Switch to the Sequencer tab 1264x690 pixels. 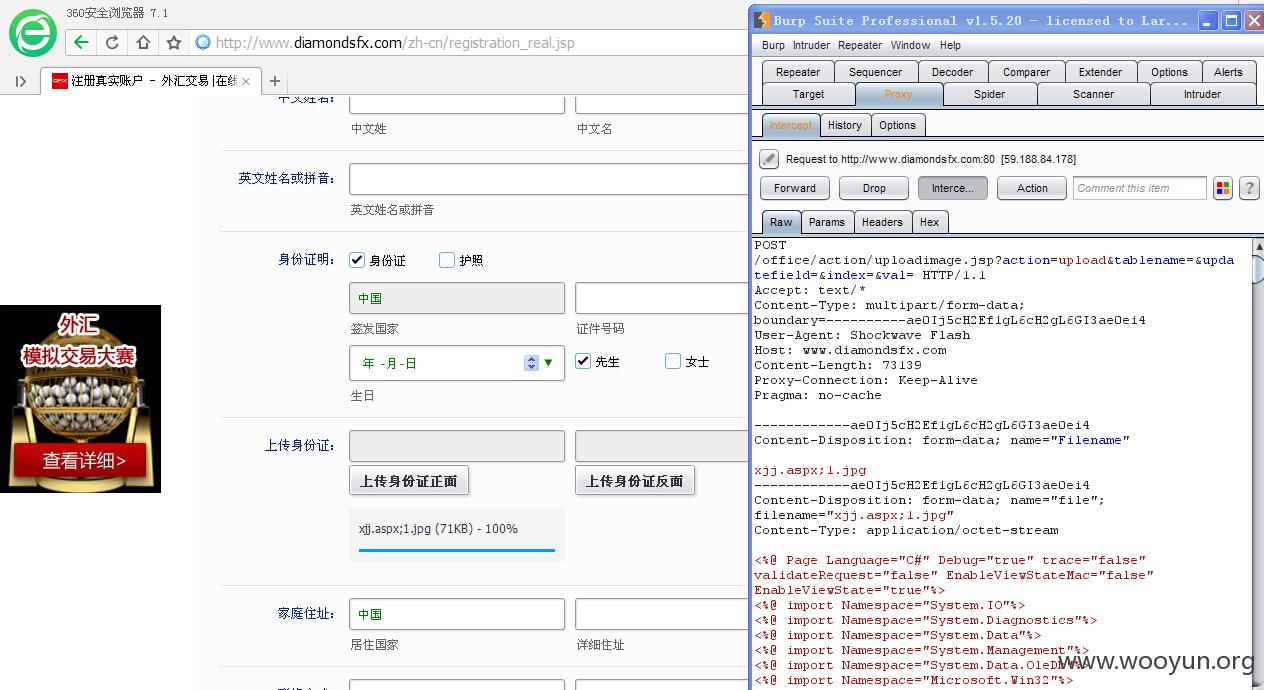[875, 72]
